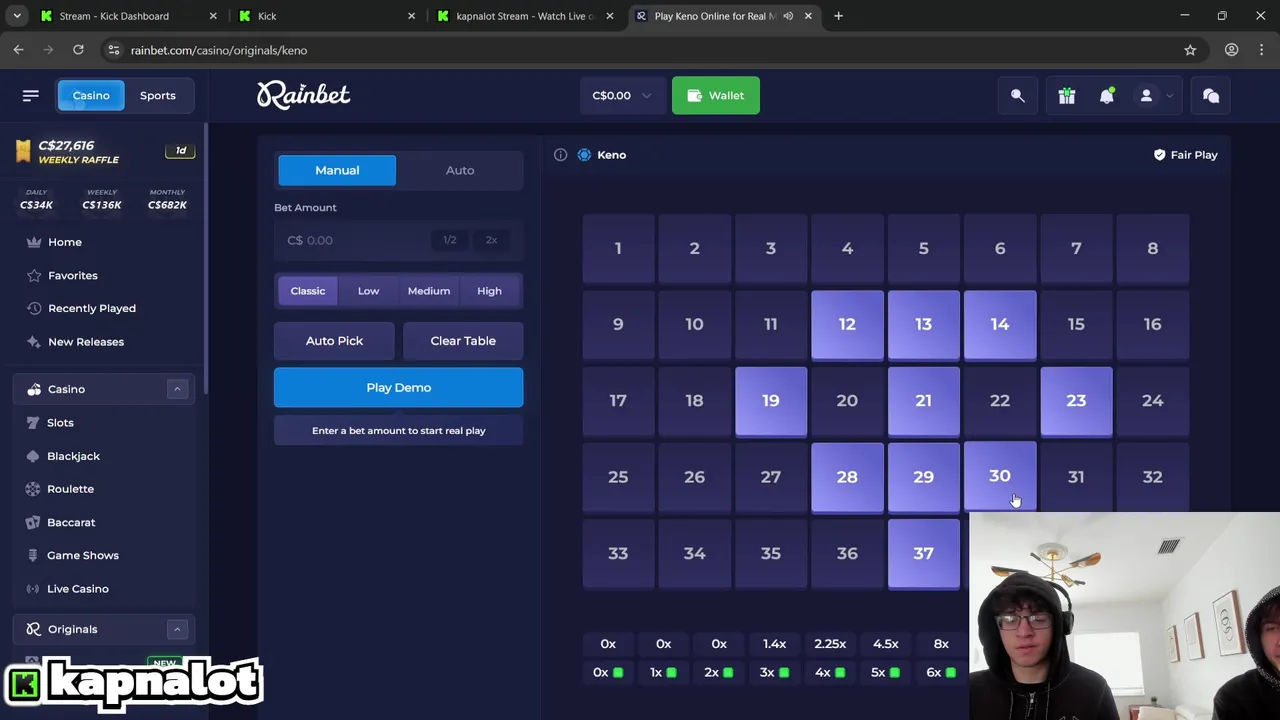
Task: Click the Recently Played clock icon
Action: click(34, 308)
